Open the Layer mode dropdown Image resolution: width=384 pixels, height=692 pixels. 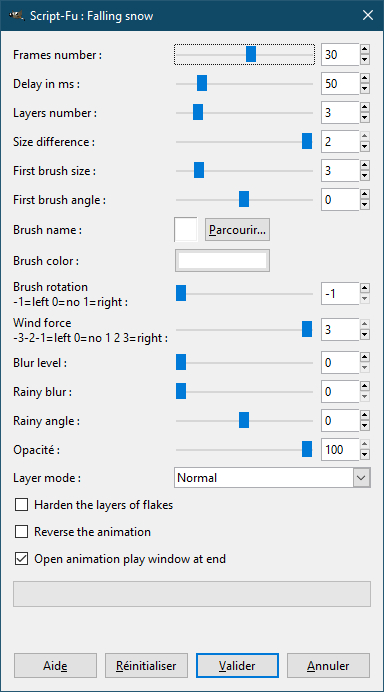(272, 478)
